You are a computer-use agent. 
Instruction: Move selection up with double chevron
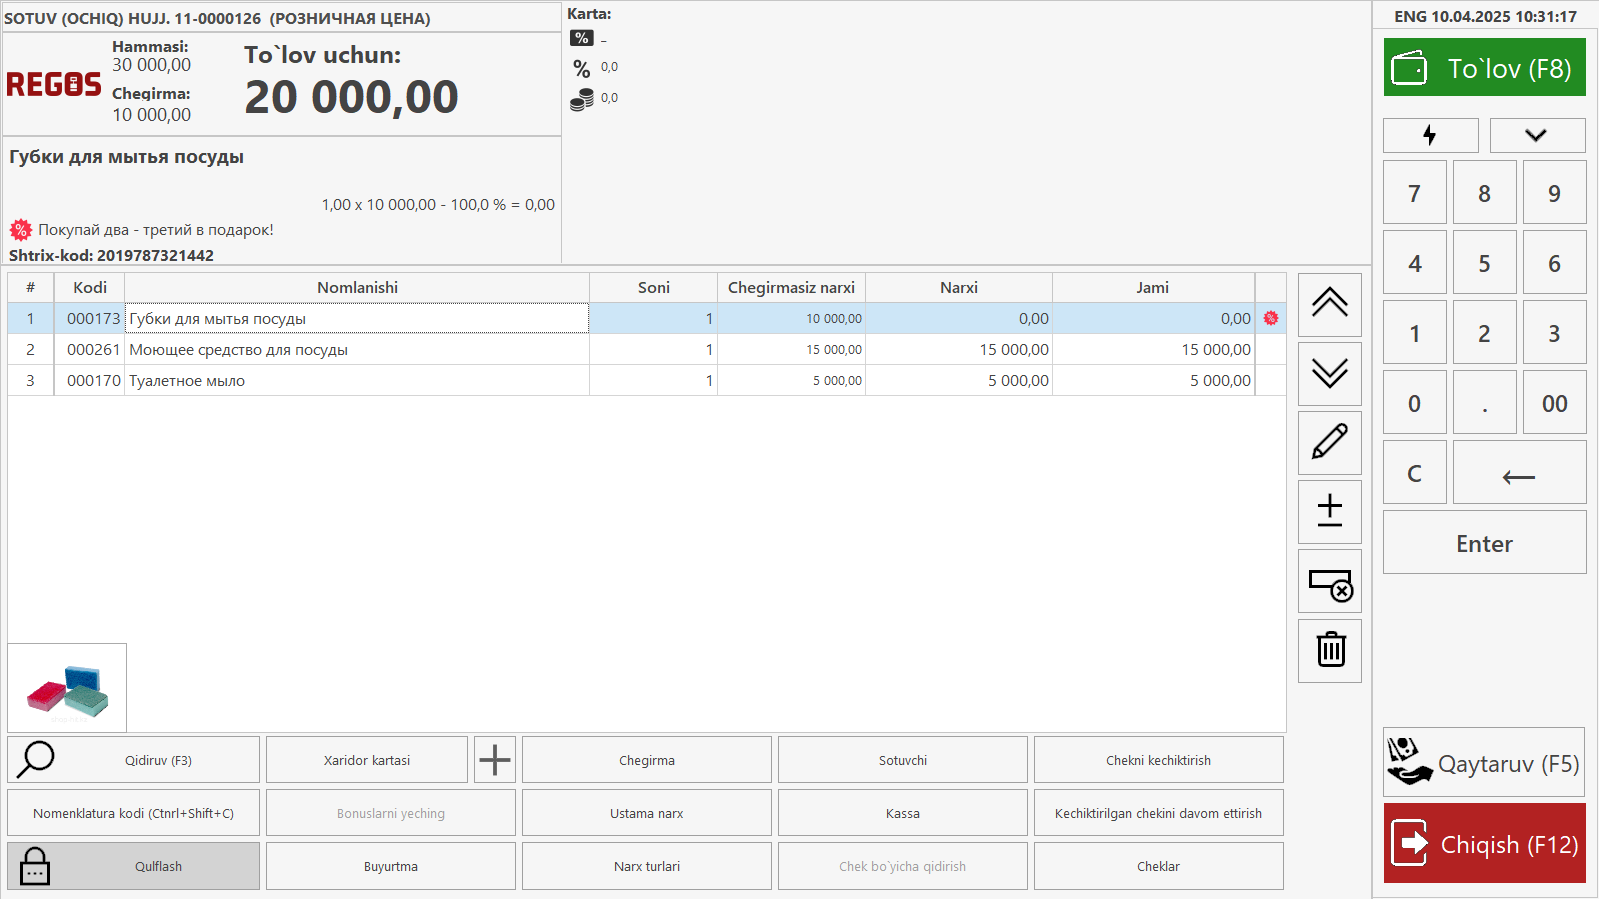(1329, 304)
